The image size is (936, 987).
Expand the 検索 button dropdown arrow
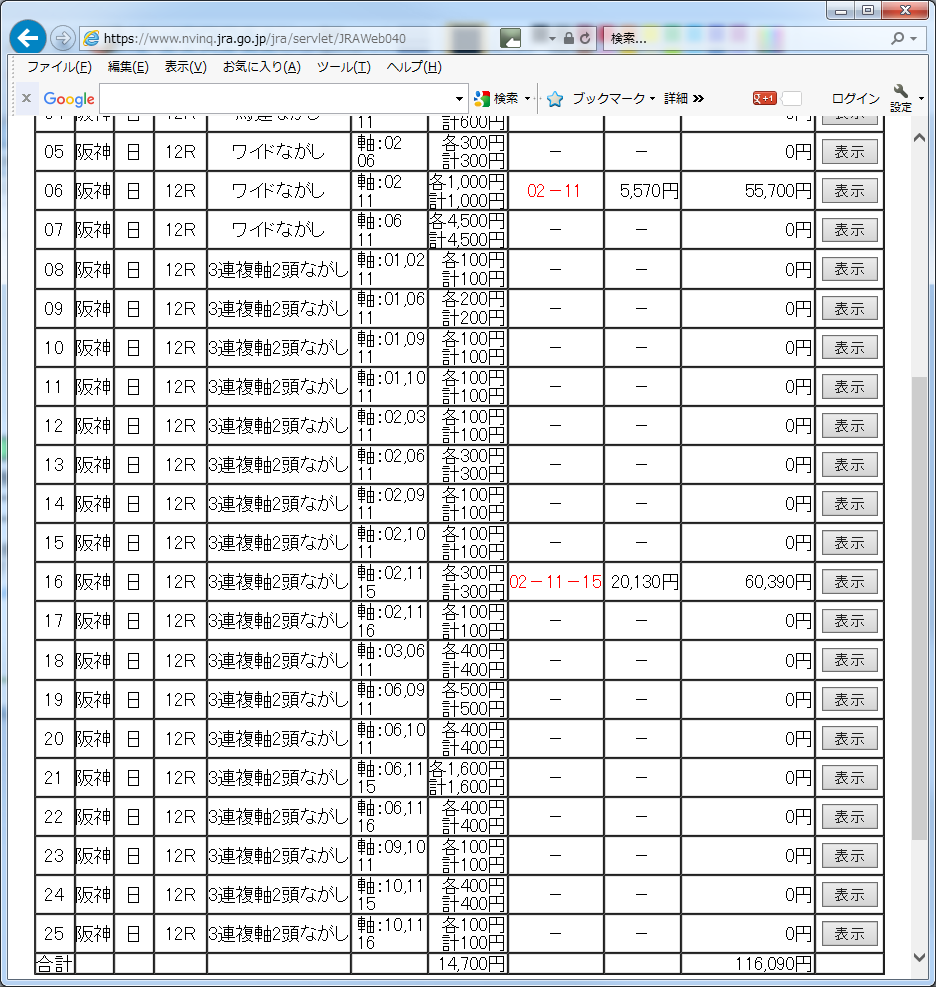point(527,98)
